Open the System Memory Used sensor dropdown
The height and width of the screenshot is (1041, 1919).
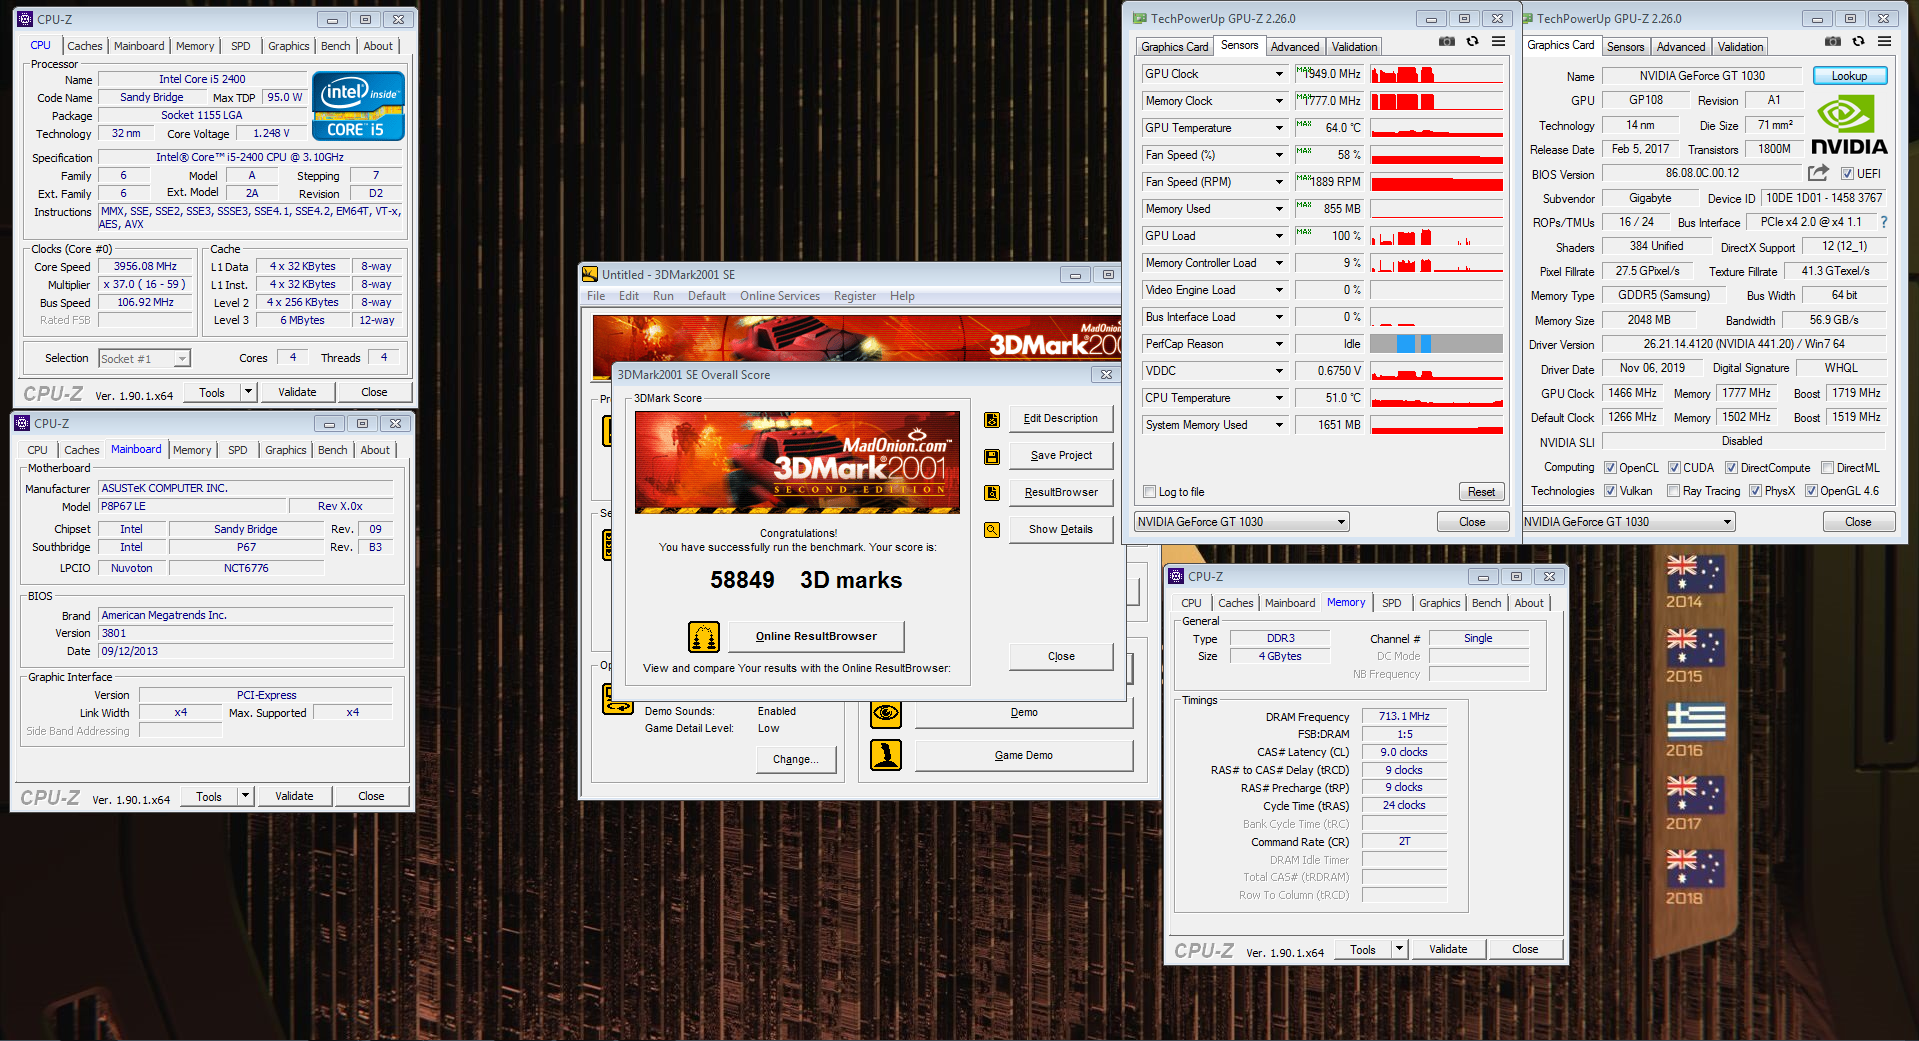pyautogui.click(x=1278, y=425)
